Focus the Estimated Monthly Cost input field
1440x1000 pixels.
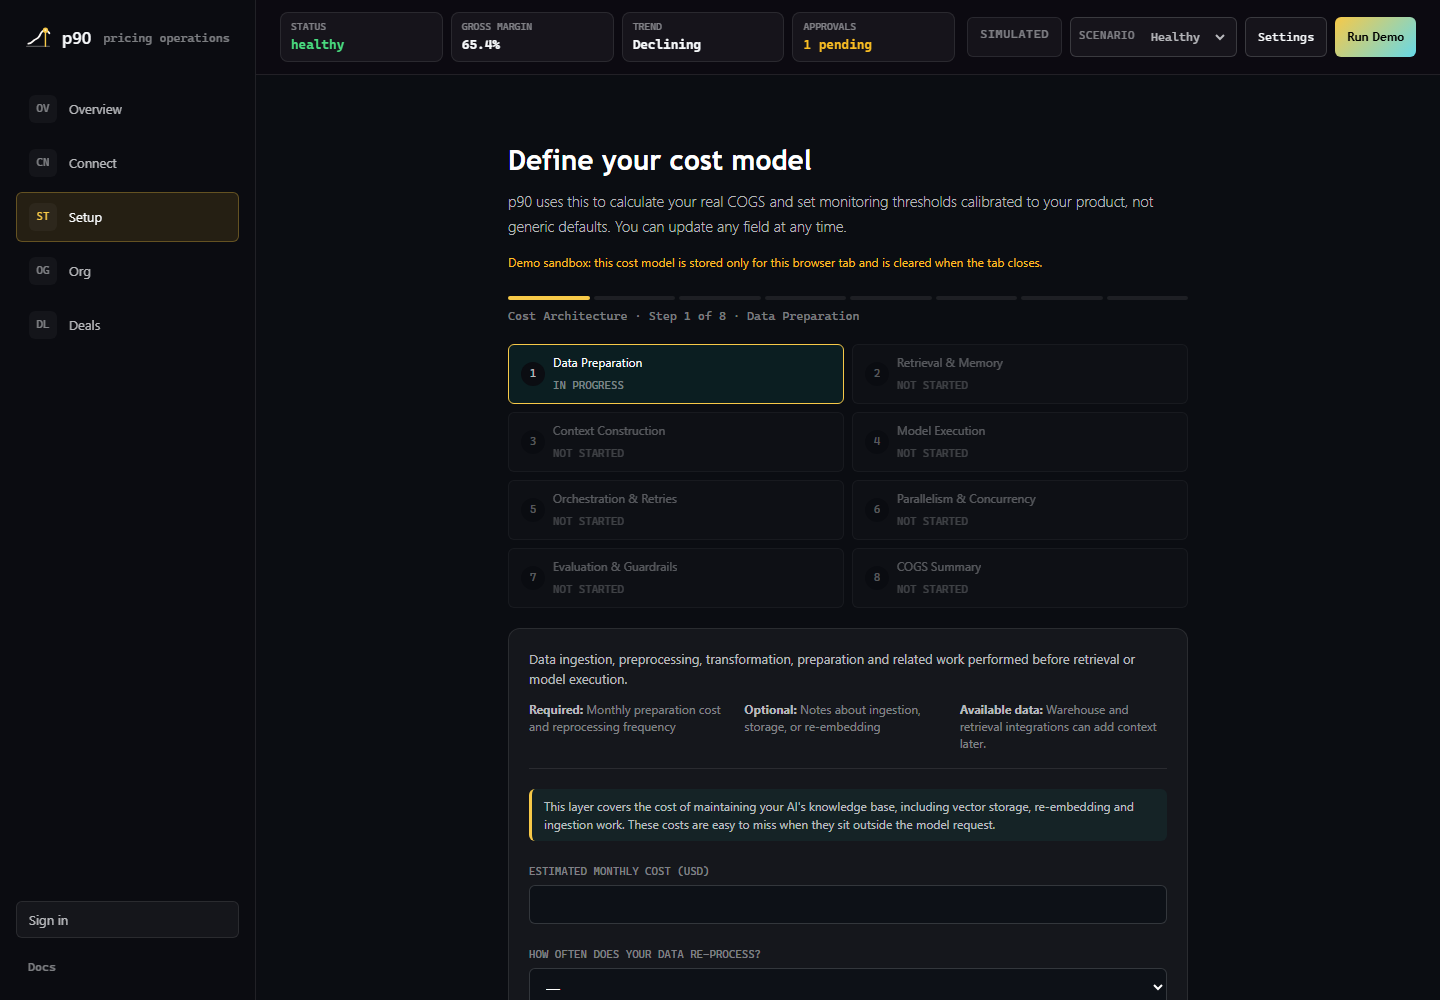point(848,904)
